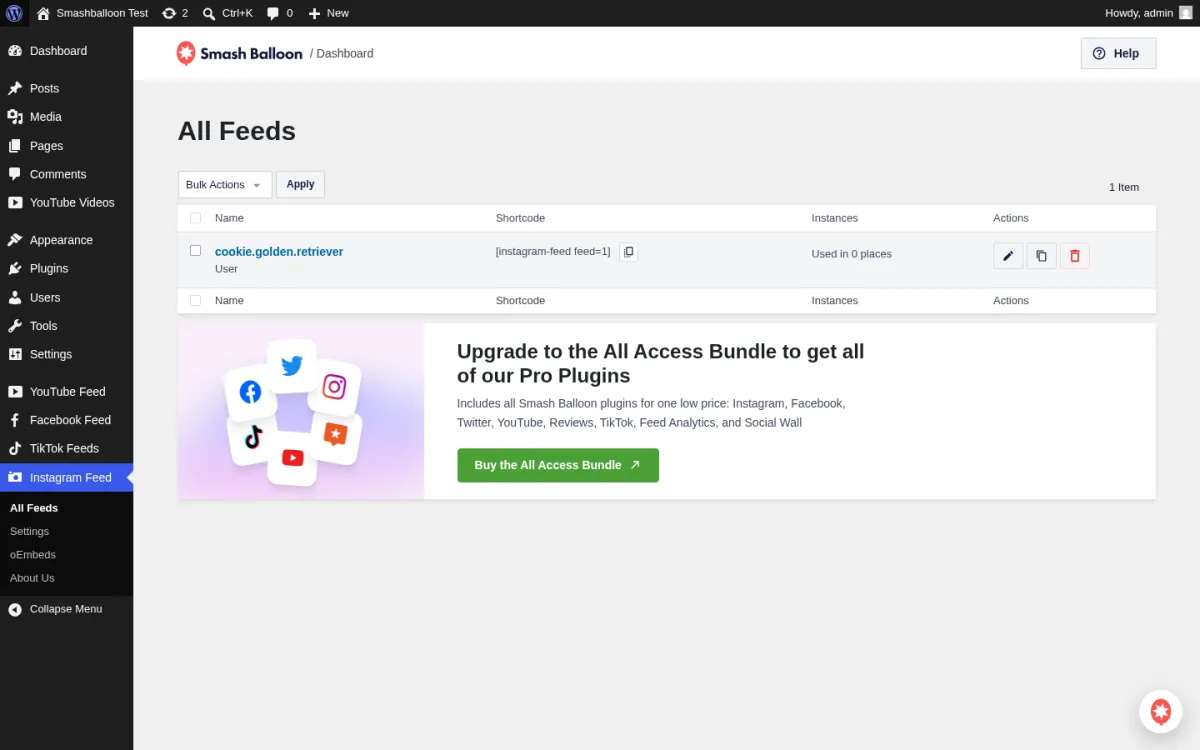Screen dimensions: 1200x750
Task: Delete the cookie.golden.retriever feed with trash icon
Action: (x=1075, y=256)
